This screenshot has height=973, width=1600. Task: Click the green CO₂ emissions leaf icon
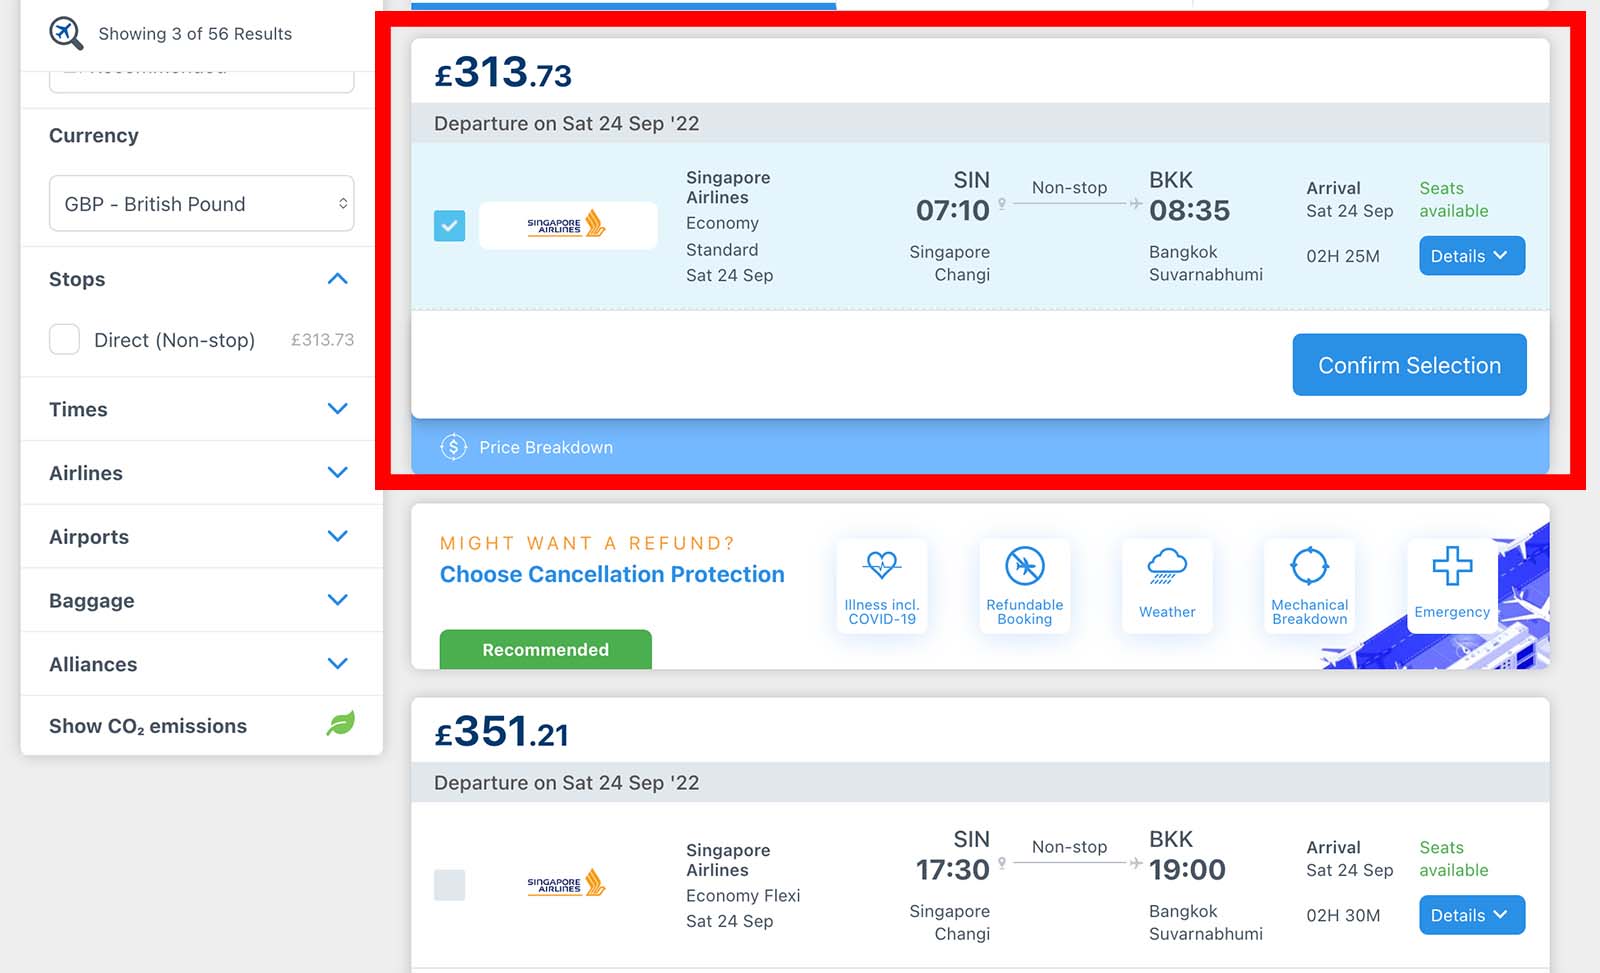pyautogui.click(x=340, y=723)
